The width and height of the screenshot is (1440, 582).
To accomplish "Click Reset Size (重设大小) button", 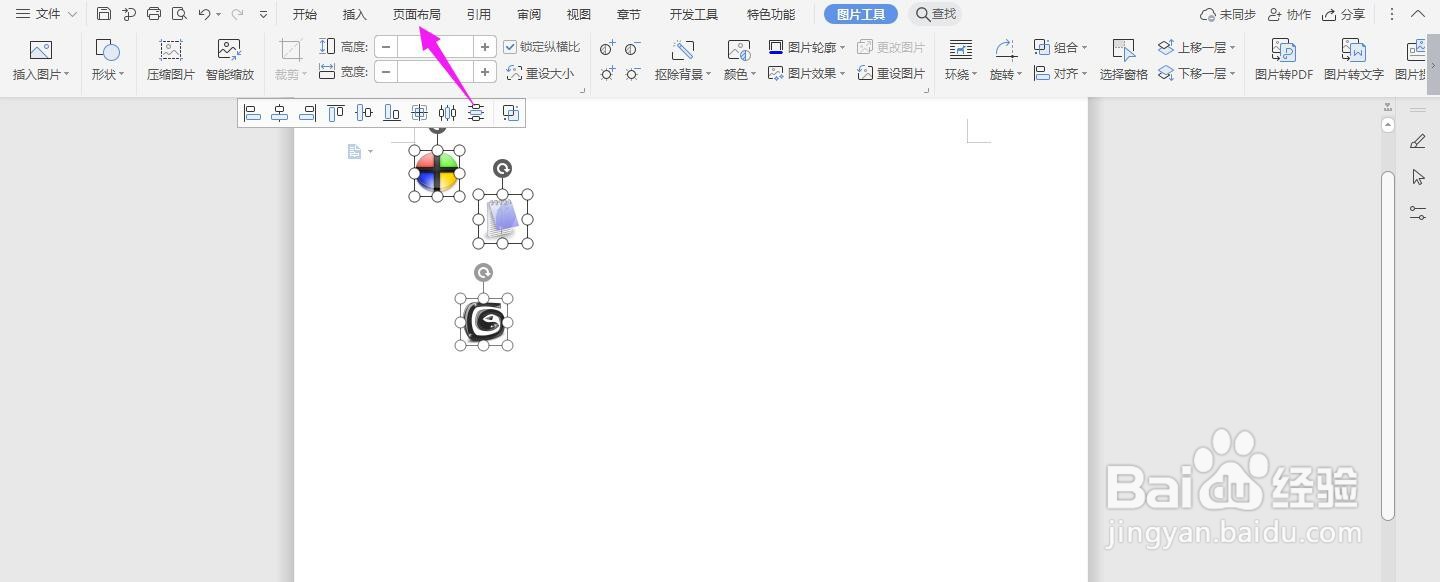I will pos(540,73).
